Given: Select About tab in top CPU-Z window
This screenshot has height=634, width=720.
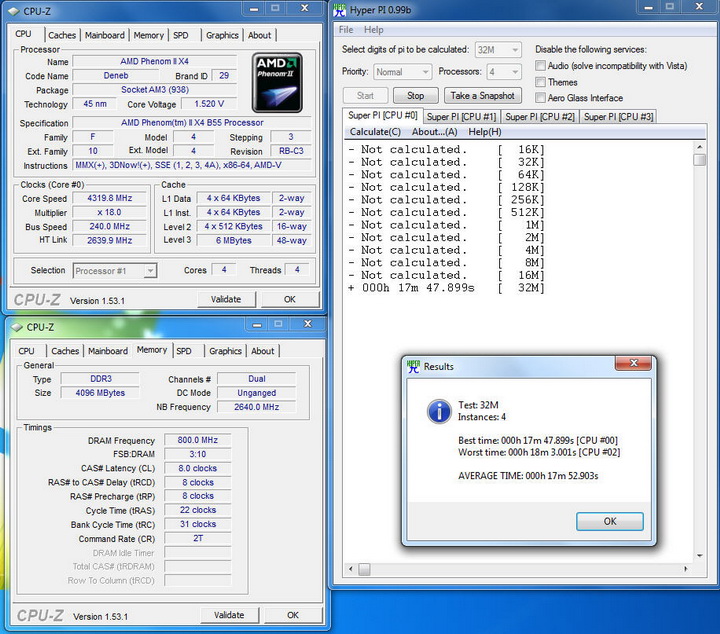Looking at the screenshot, I should pos(259,35).
